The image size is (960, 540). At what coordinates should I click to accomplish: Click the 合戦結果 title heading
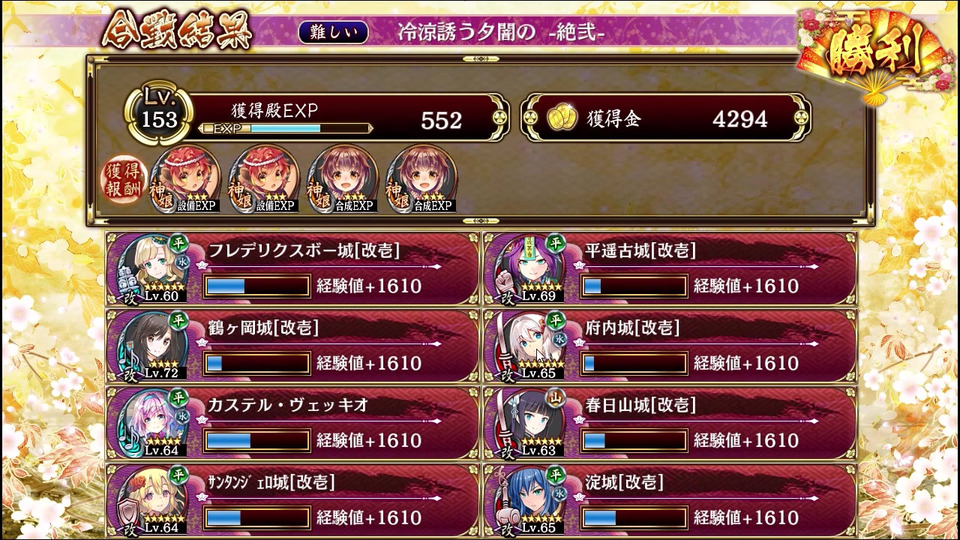click(177, 29)
